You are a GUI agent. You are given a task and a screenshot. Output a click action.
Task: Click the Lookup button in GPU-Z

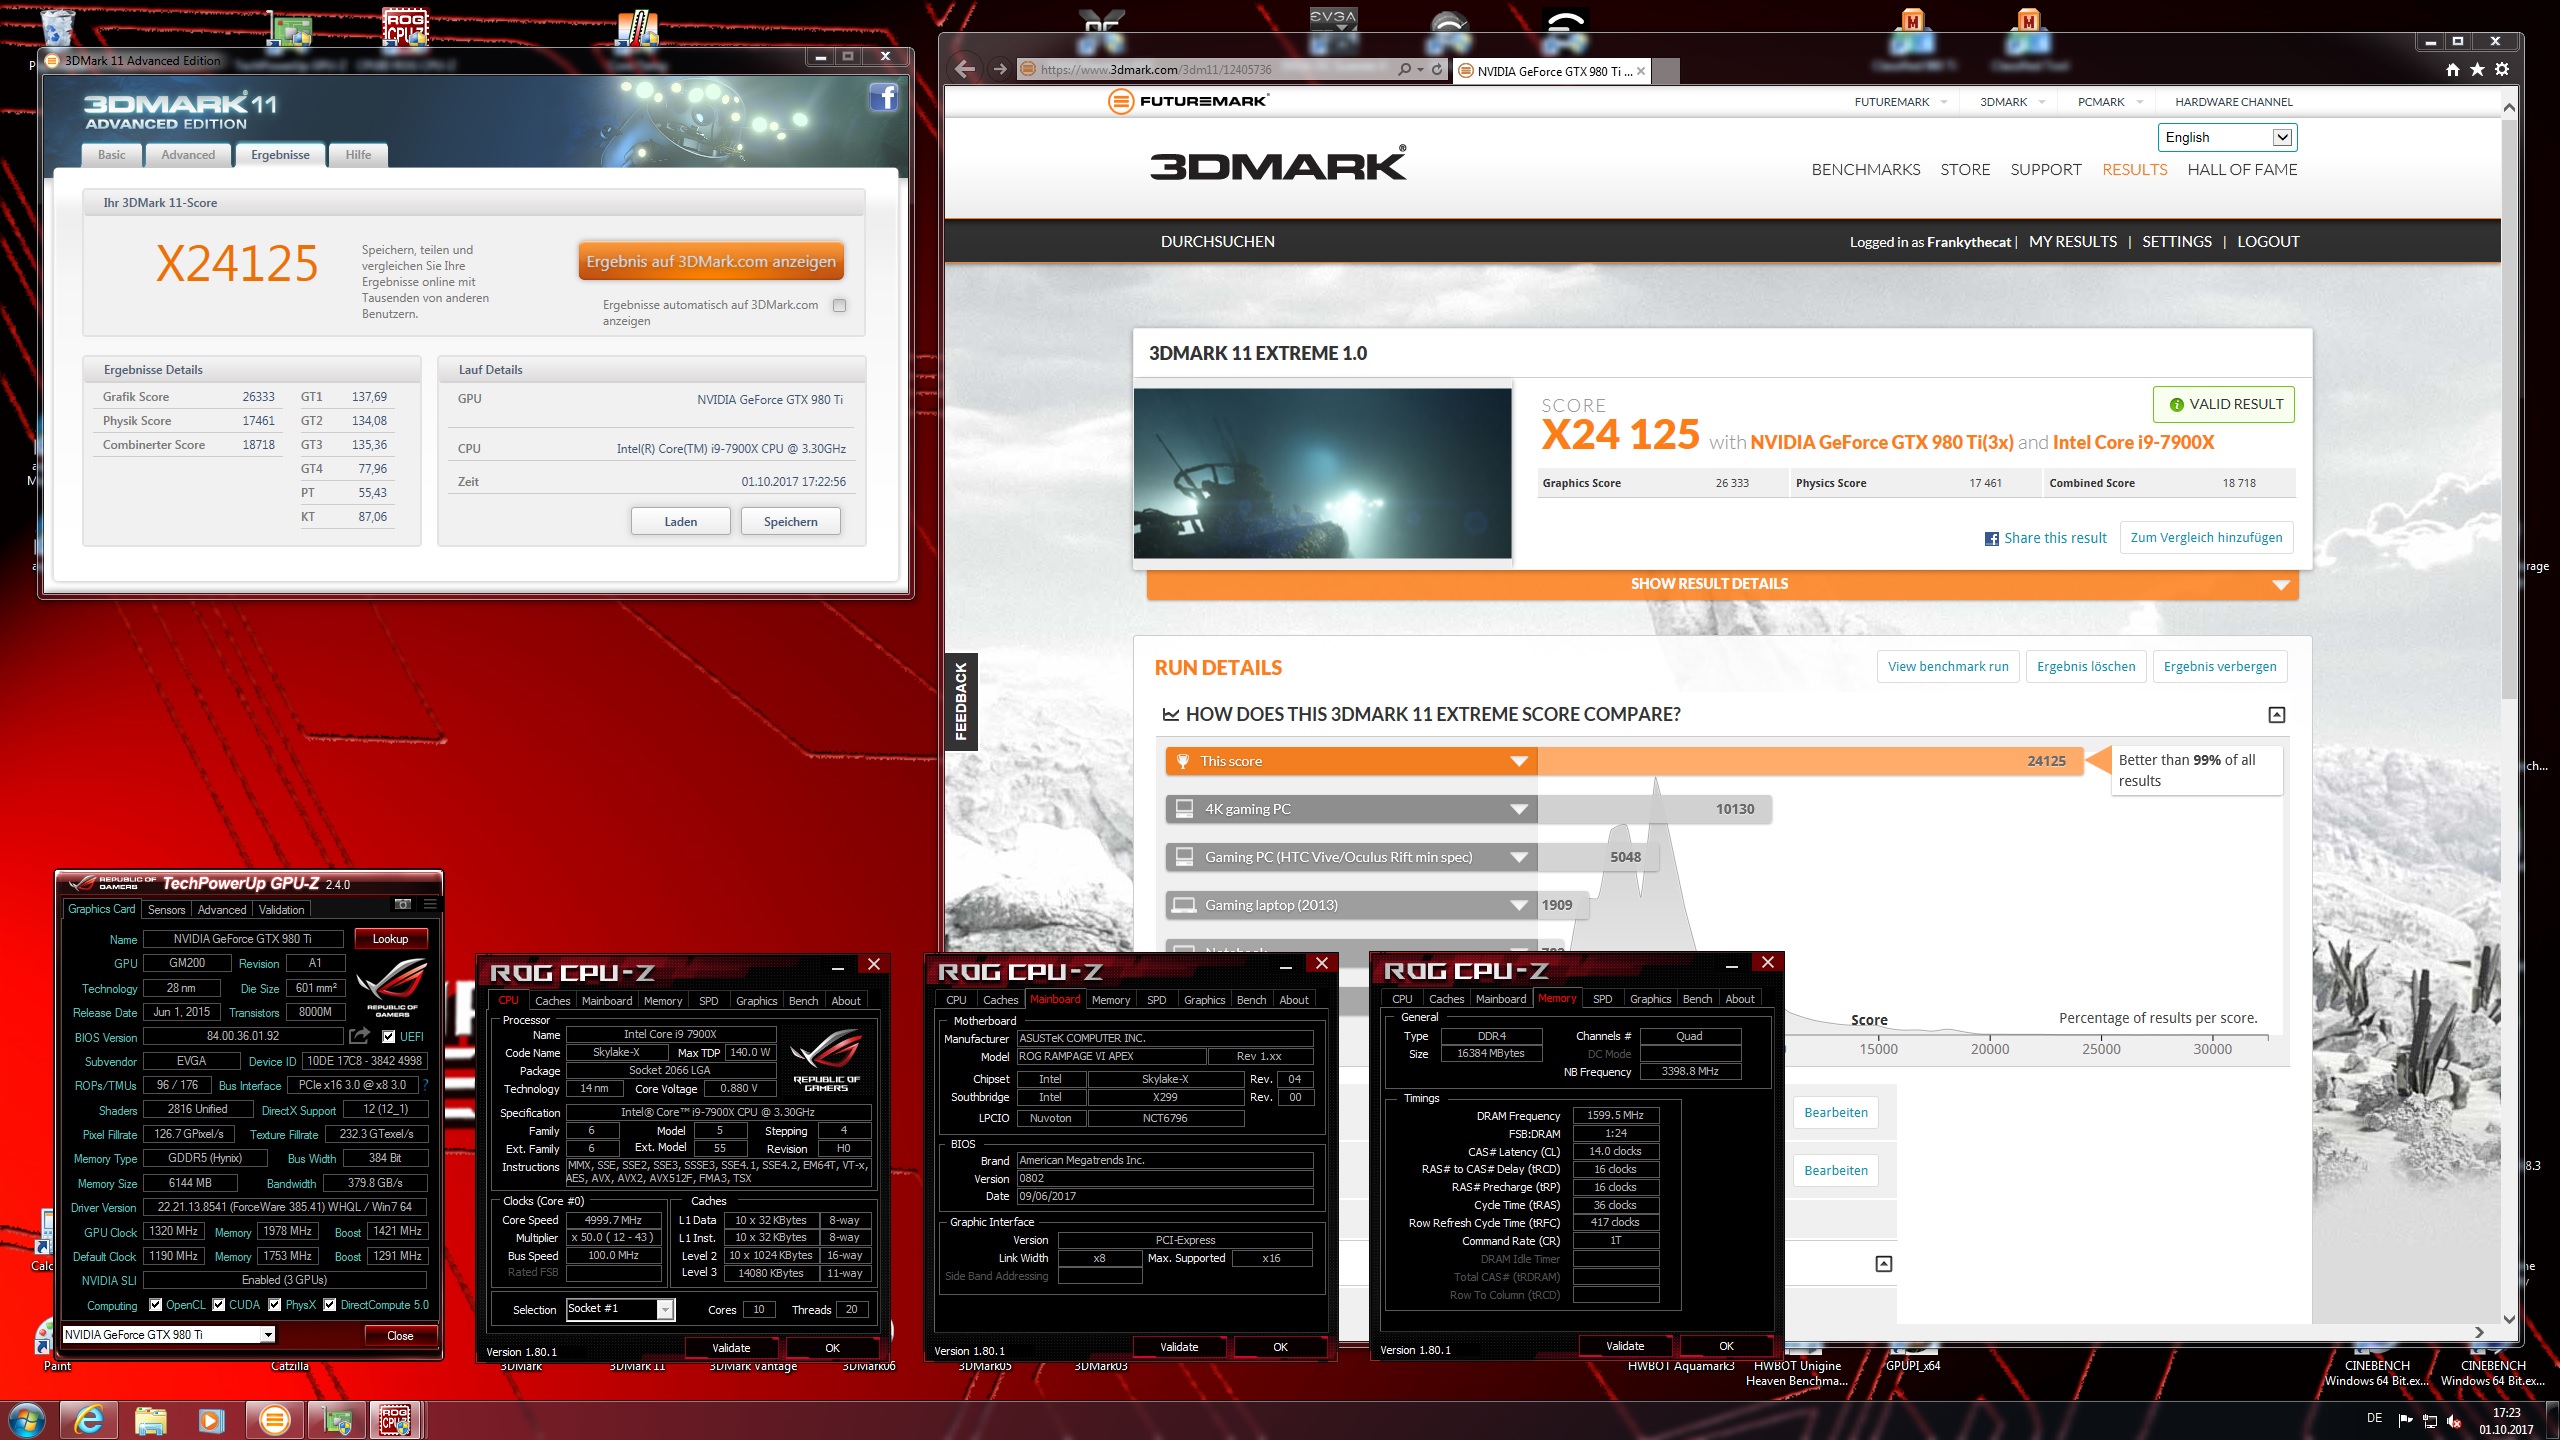pos(391,938)
